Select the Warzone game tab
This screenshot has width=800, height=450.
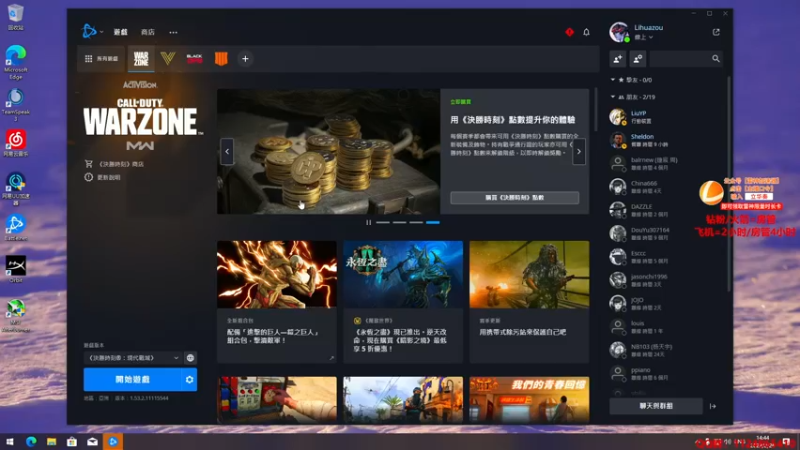click(x=141, y=59)
